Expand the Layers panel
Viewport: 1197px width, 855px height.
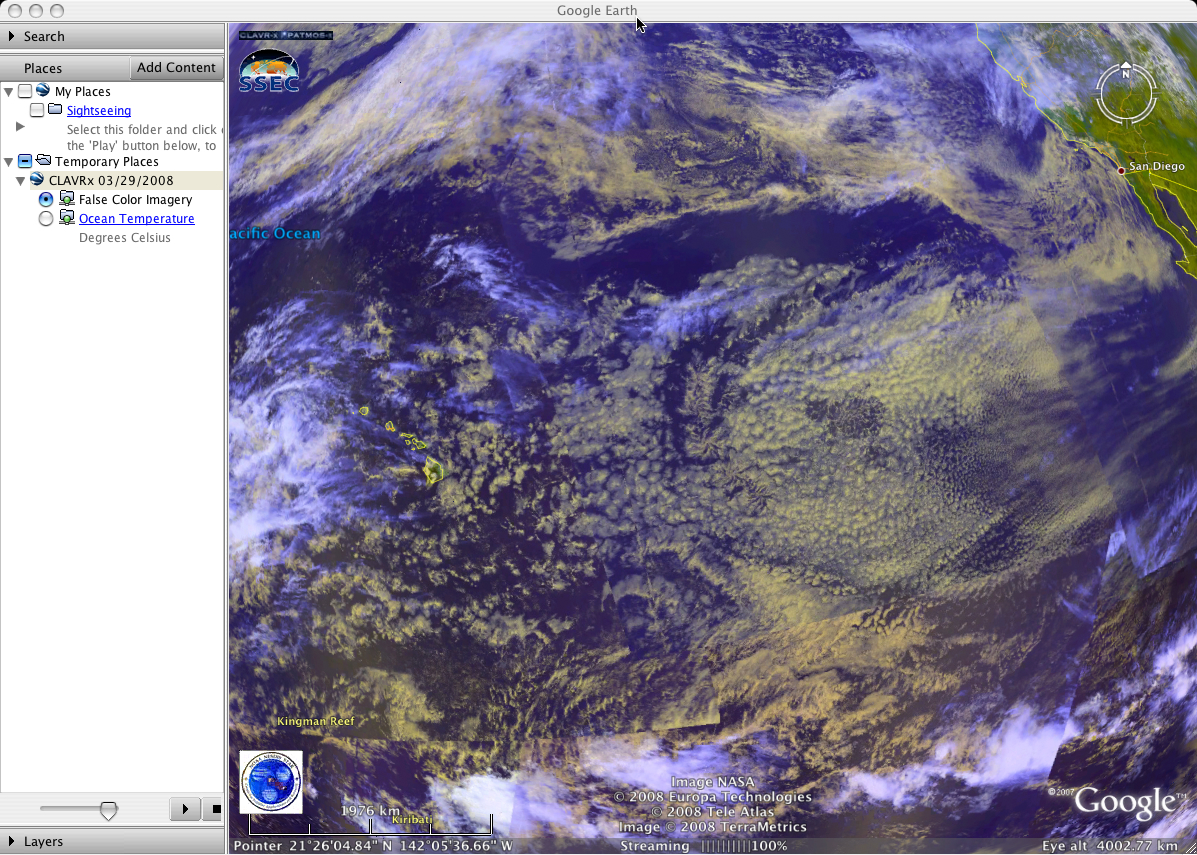click(x=11, y=841)
